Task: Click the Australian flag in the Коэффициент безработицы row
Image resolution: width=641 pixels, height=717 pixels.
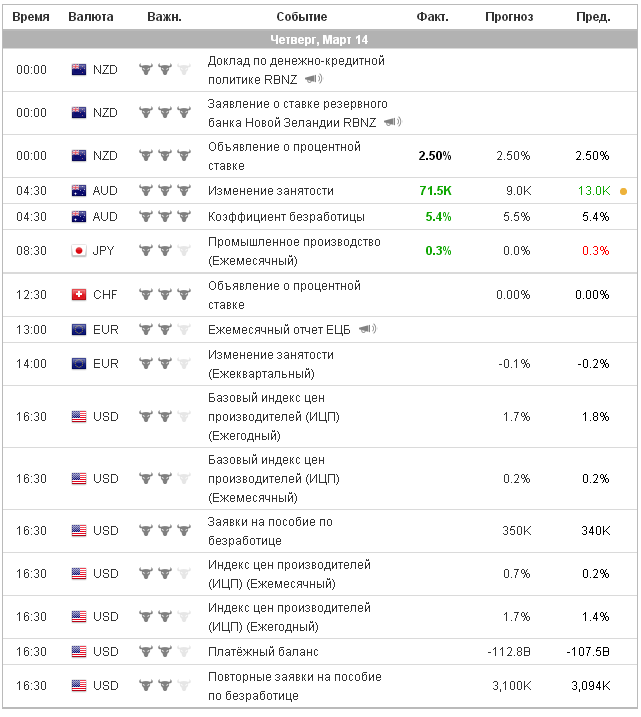Action: coord(79,217)
